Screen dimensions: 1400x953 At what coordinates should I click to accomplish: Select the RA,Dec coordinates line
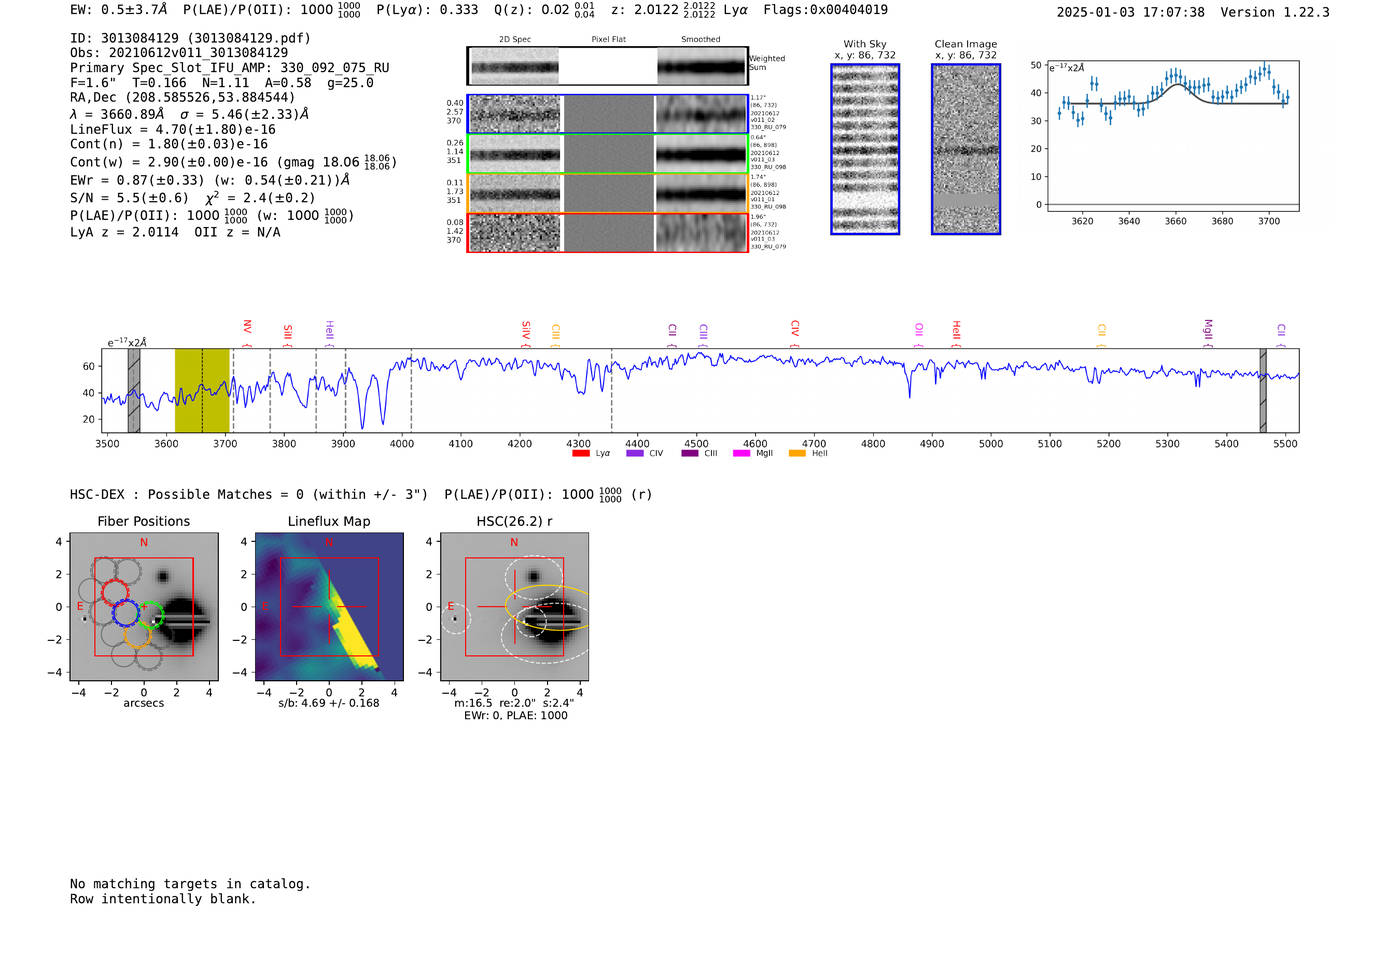click(x=183, y=98)
